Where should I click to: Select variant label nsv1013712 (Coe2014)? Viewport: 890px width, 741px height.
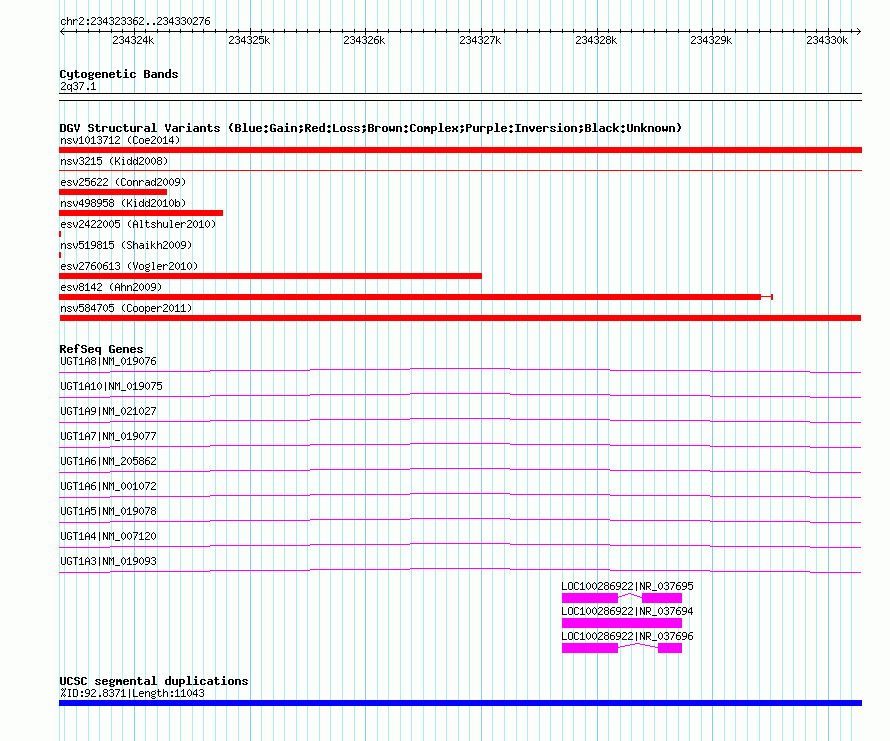120,140
